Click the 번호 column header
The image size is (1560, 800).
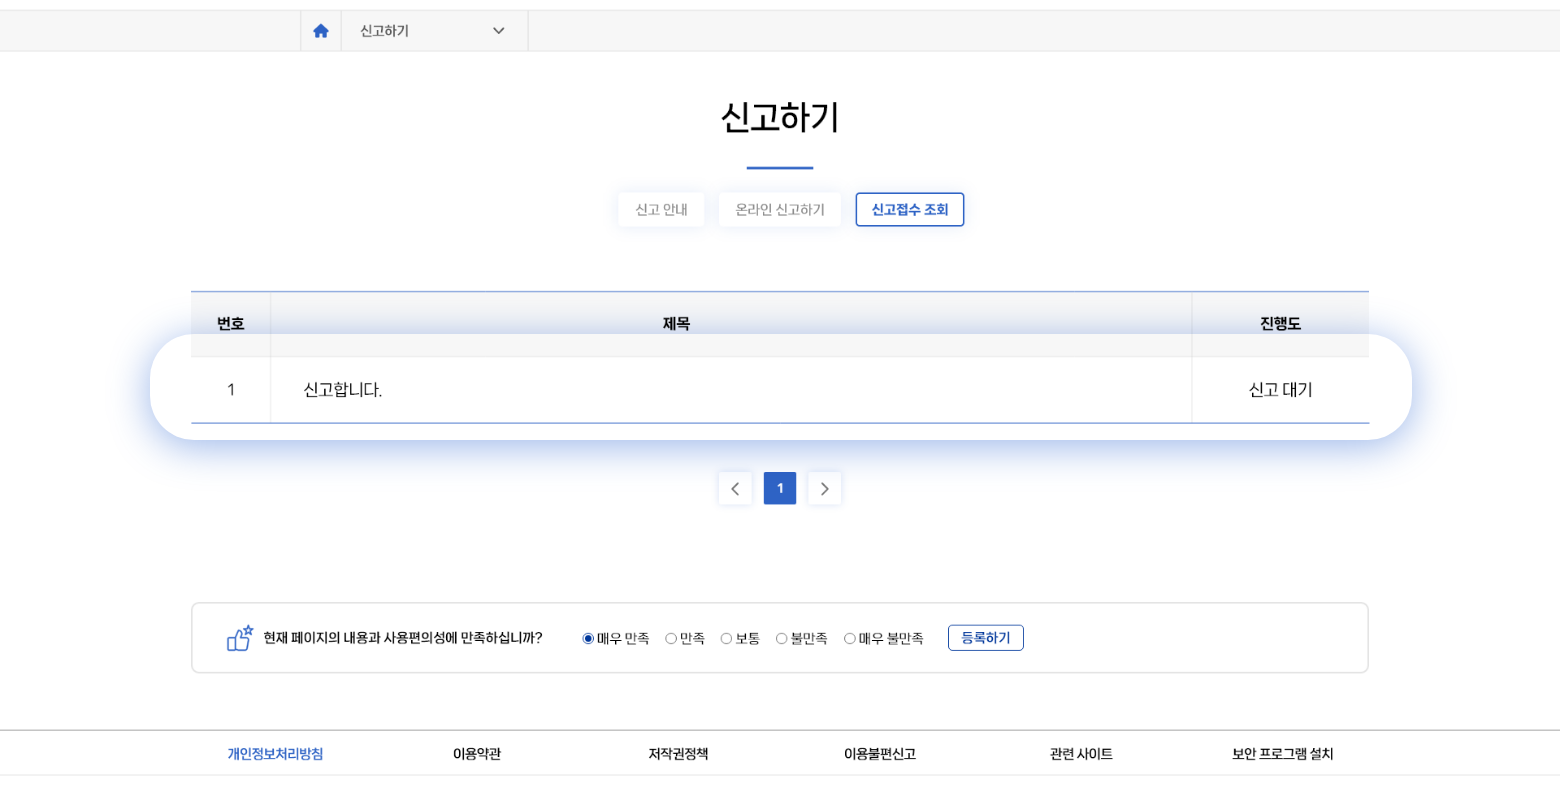click(231, 324)
